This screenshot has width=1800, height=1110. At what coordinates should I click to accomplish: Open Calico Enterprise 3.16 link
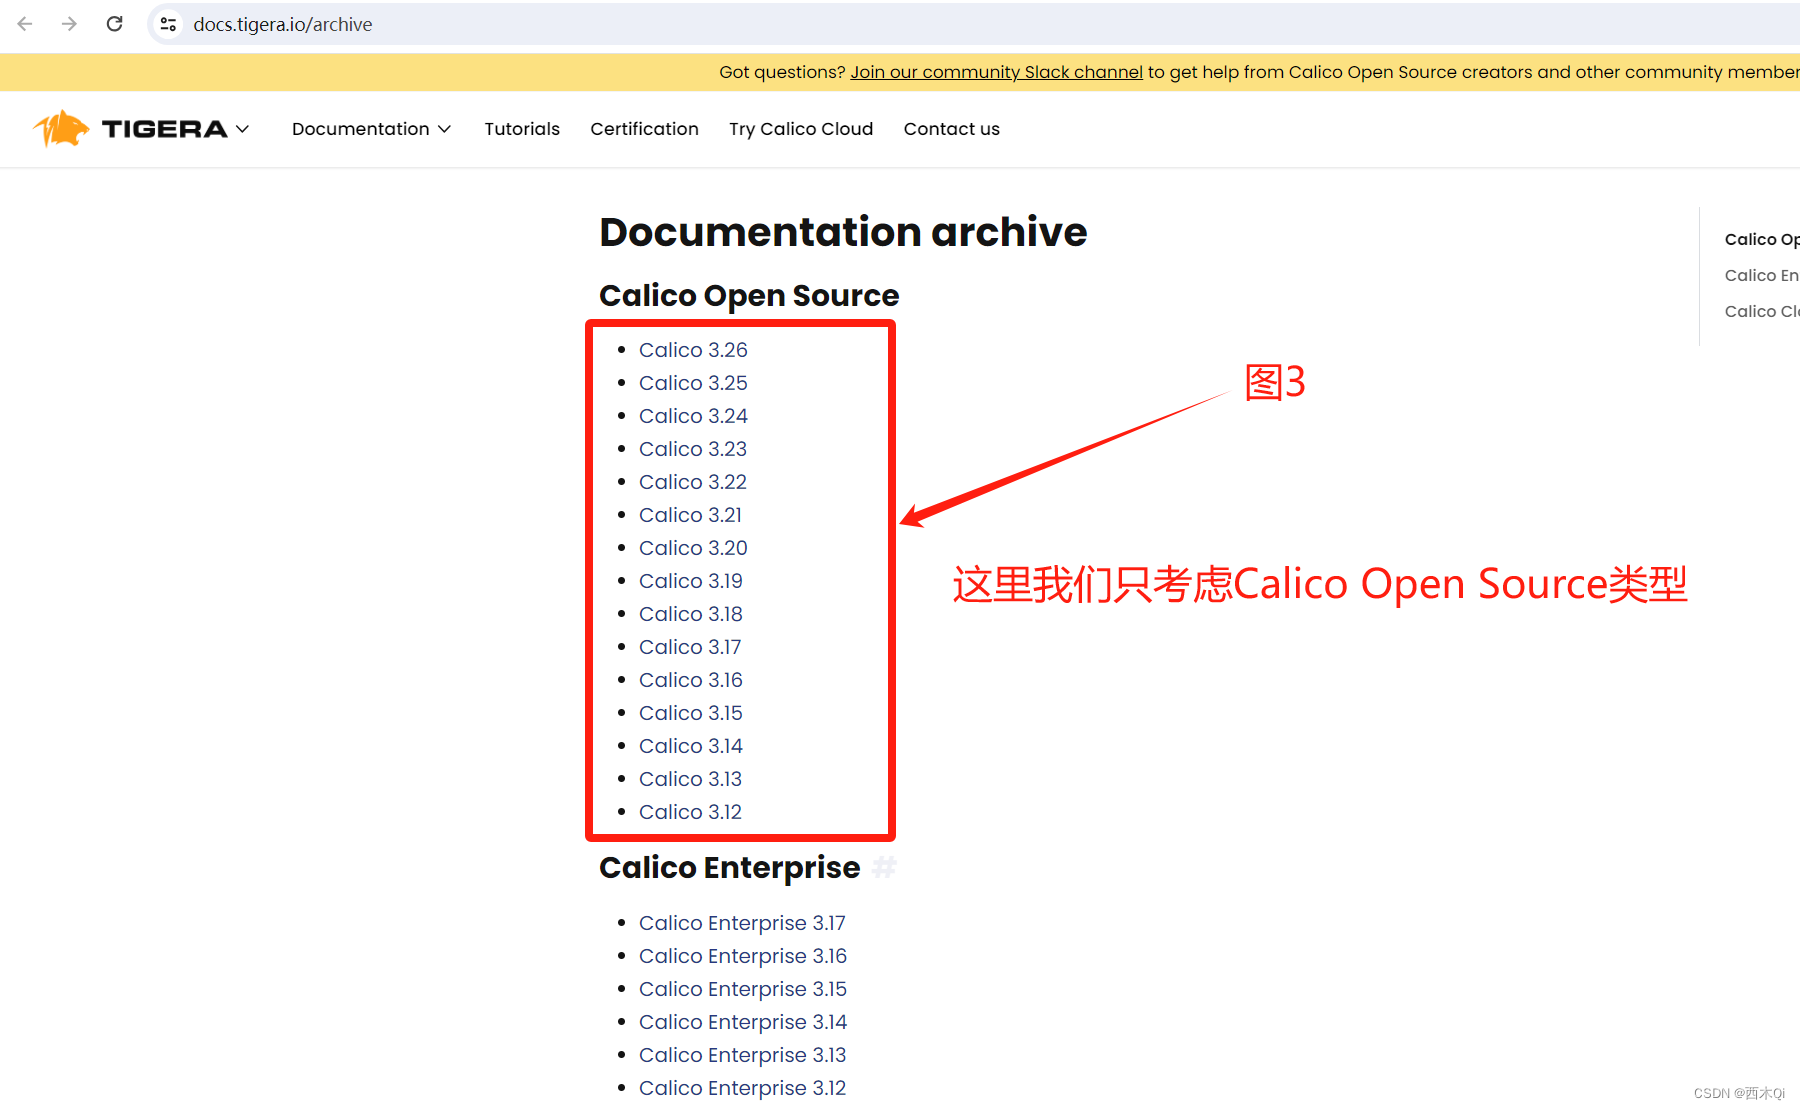743,956
